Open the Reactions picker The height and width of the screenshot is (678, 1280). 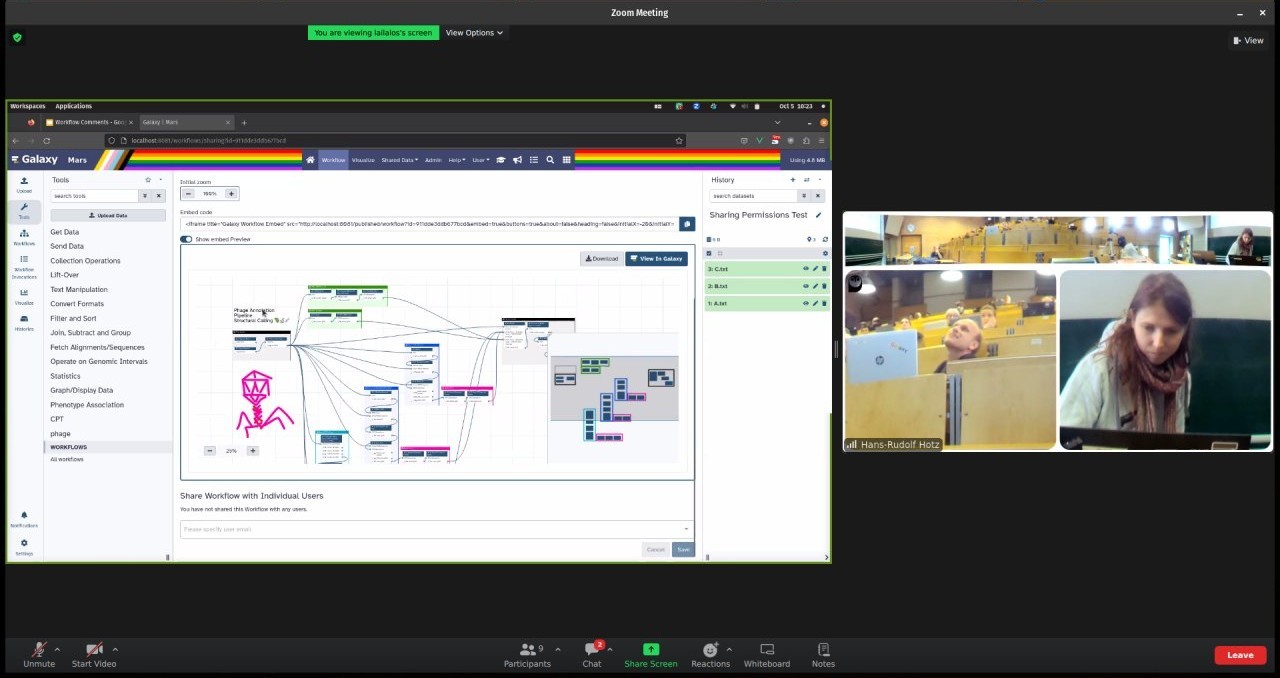[x=710, y=650]
